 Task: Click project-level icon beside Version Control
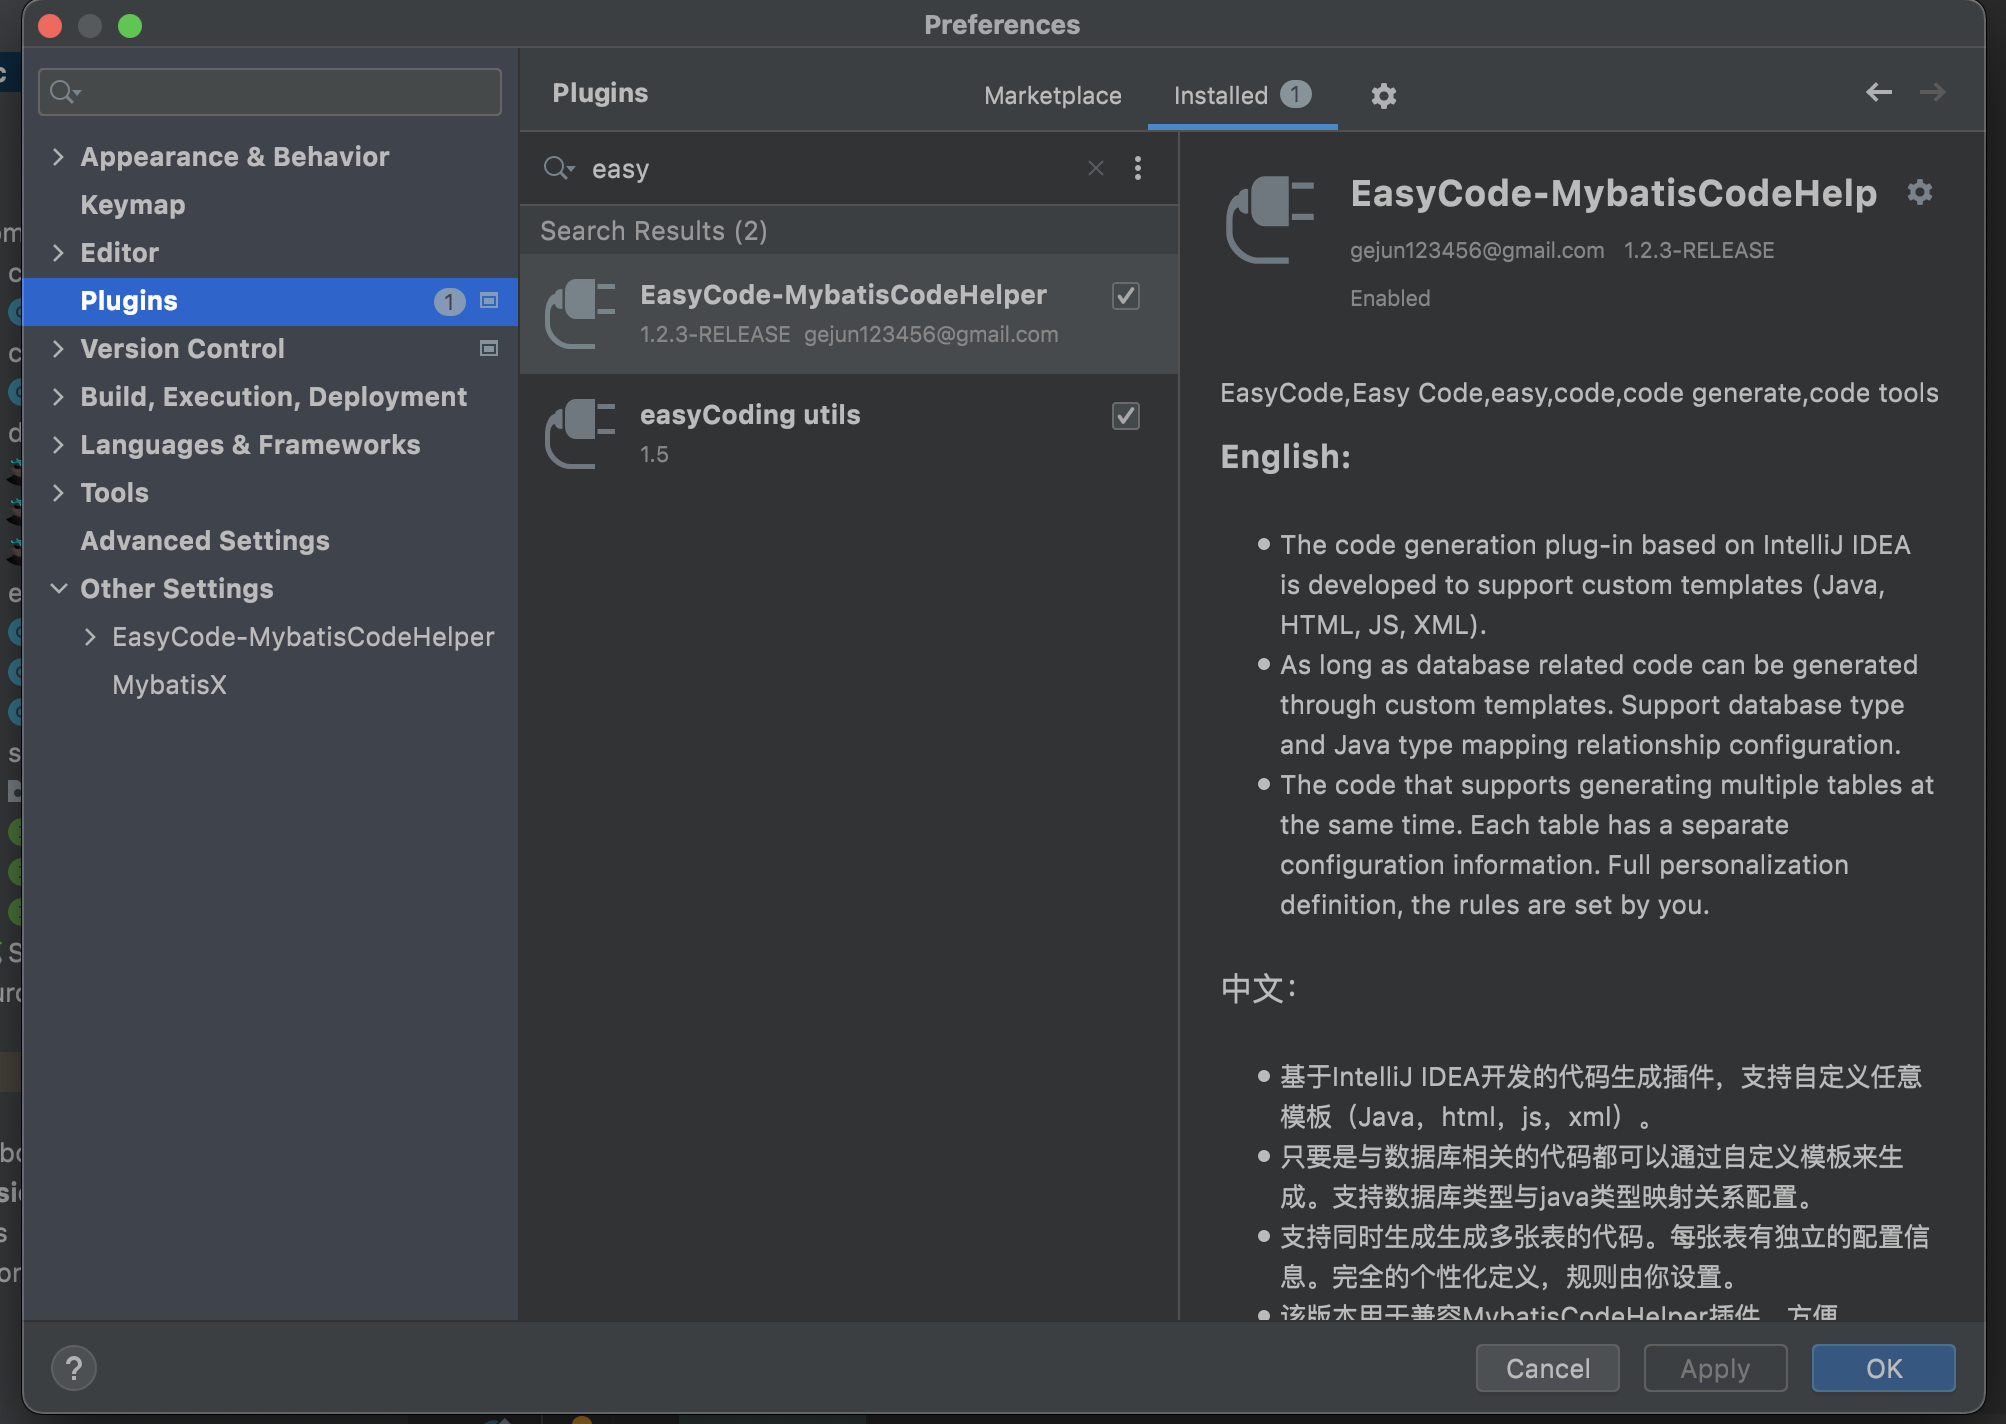tap(489, 349)
